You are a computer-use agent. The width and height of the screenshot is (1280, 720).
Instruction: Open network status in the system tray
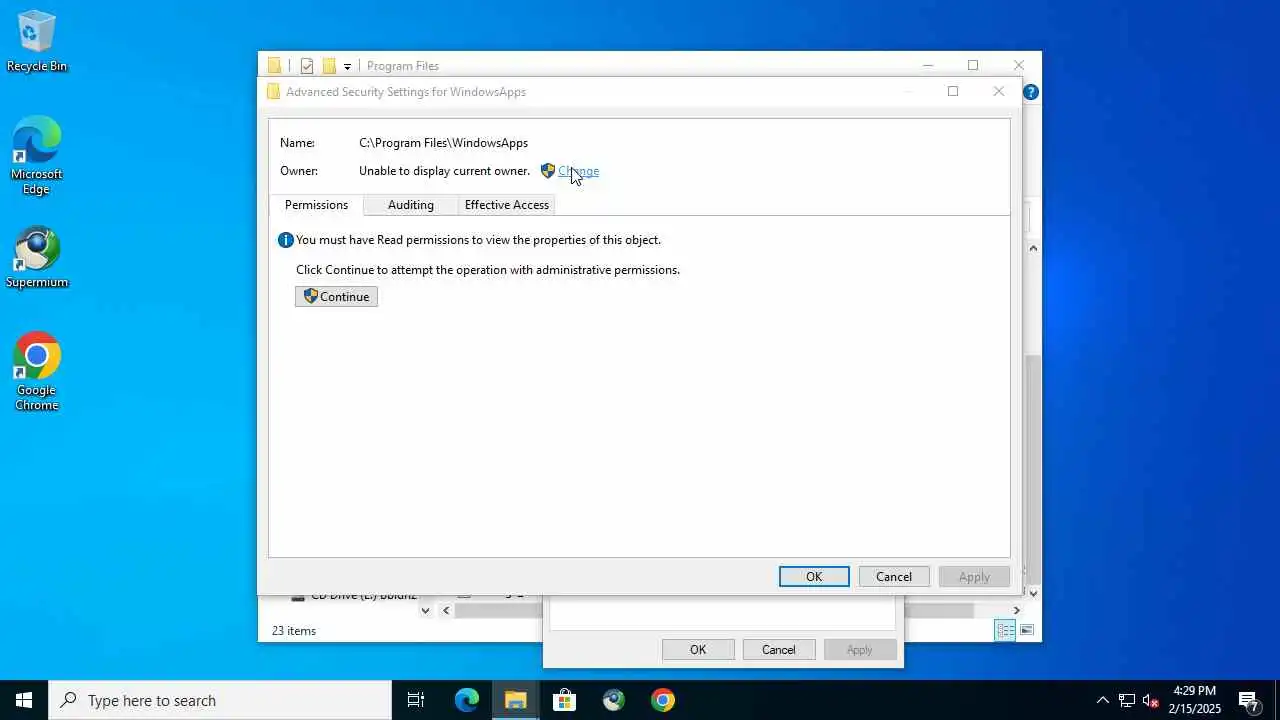coord(1126,700)
